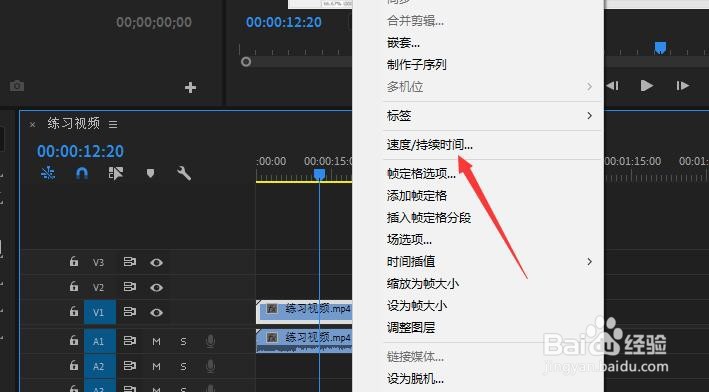This screenshot has width=709, height=392.
Task: Step back one frame in program monitor
Action: (x=612, y=85)
